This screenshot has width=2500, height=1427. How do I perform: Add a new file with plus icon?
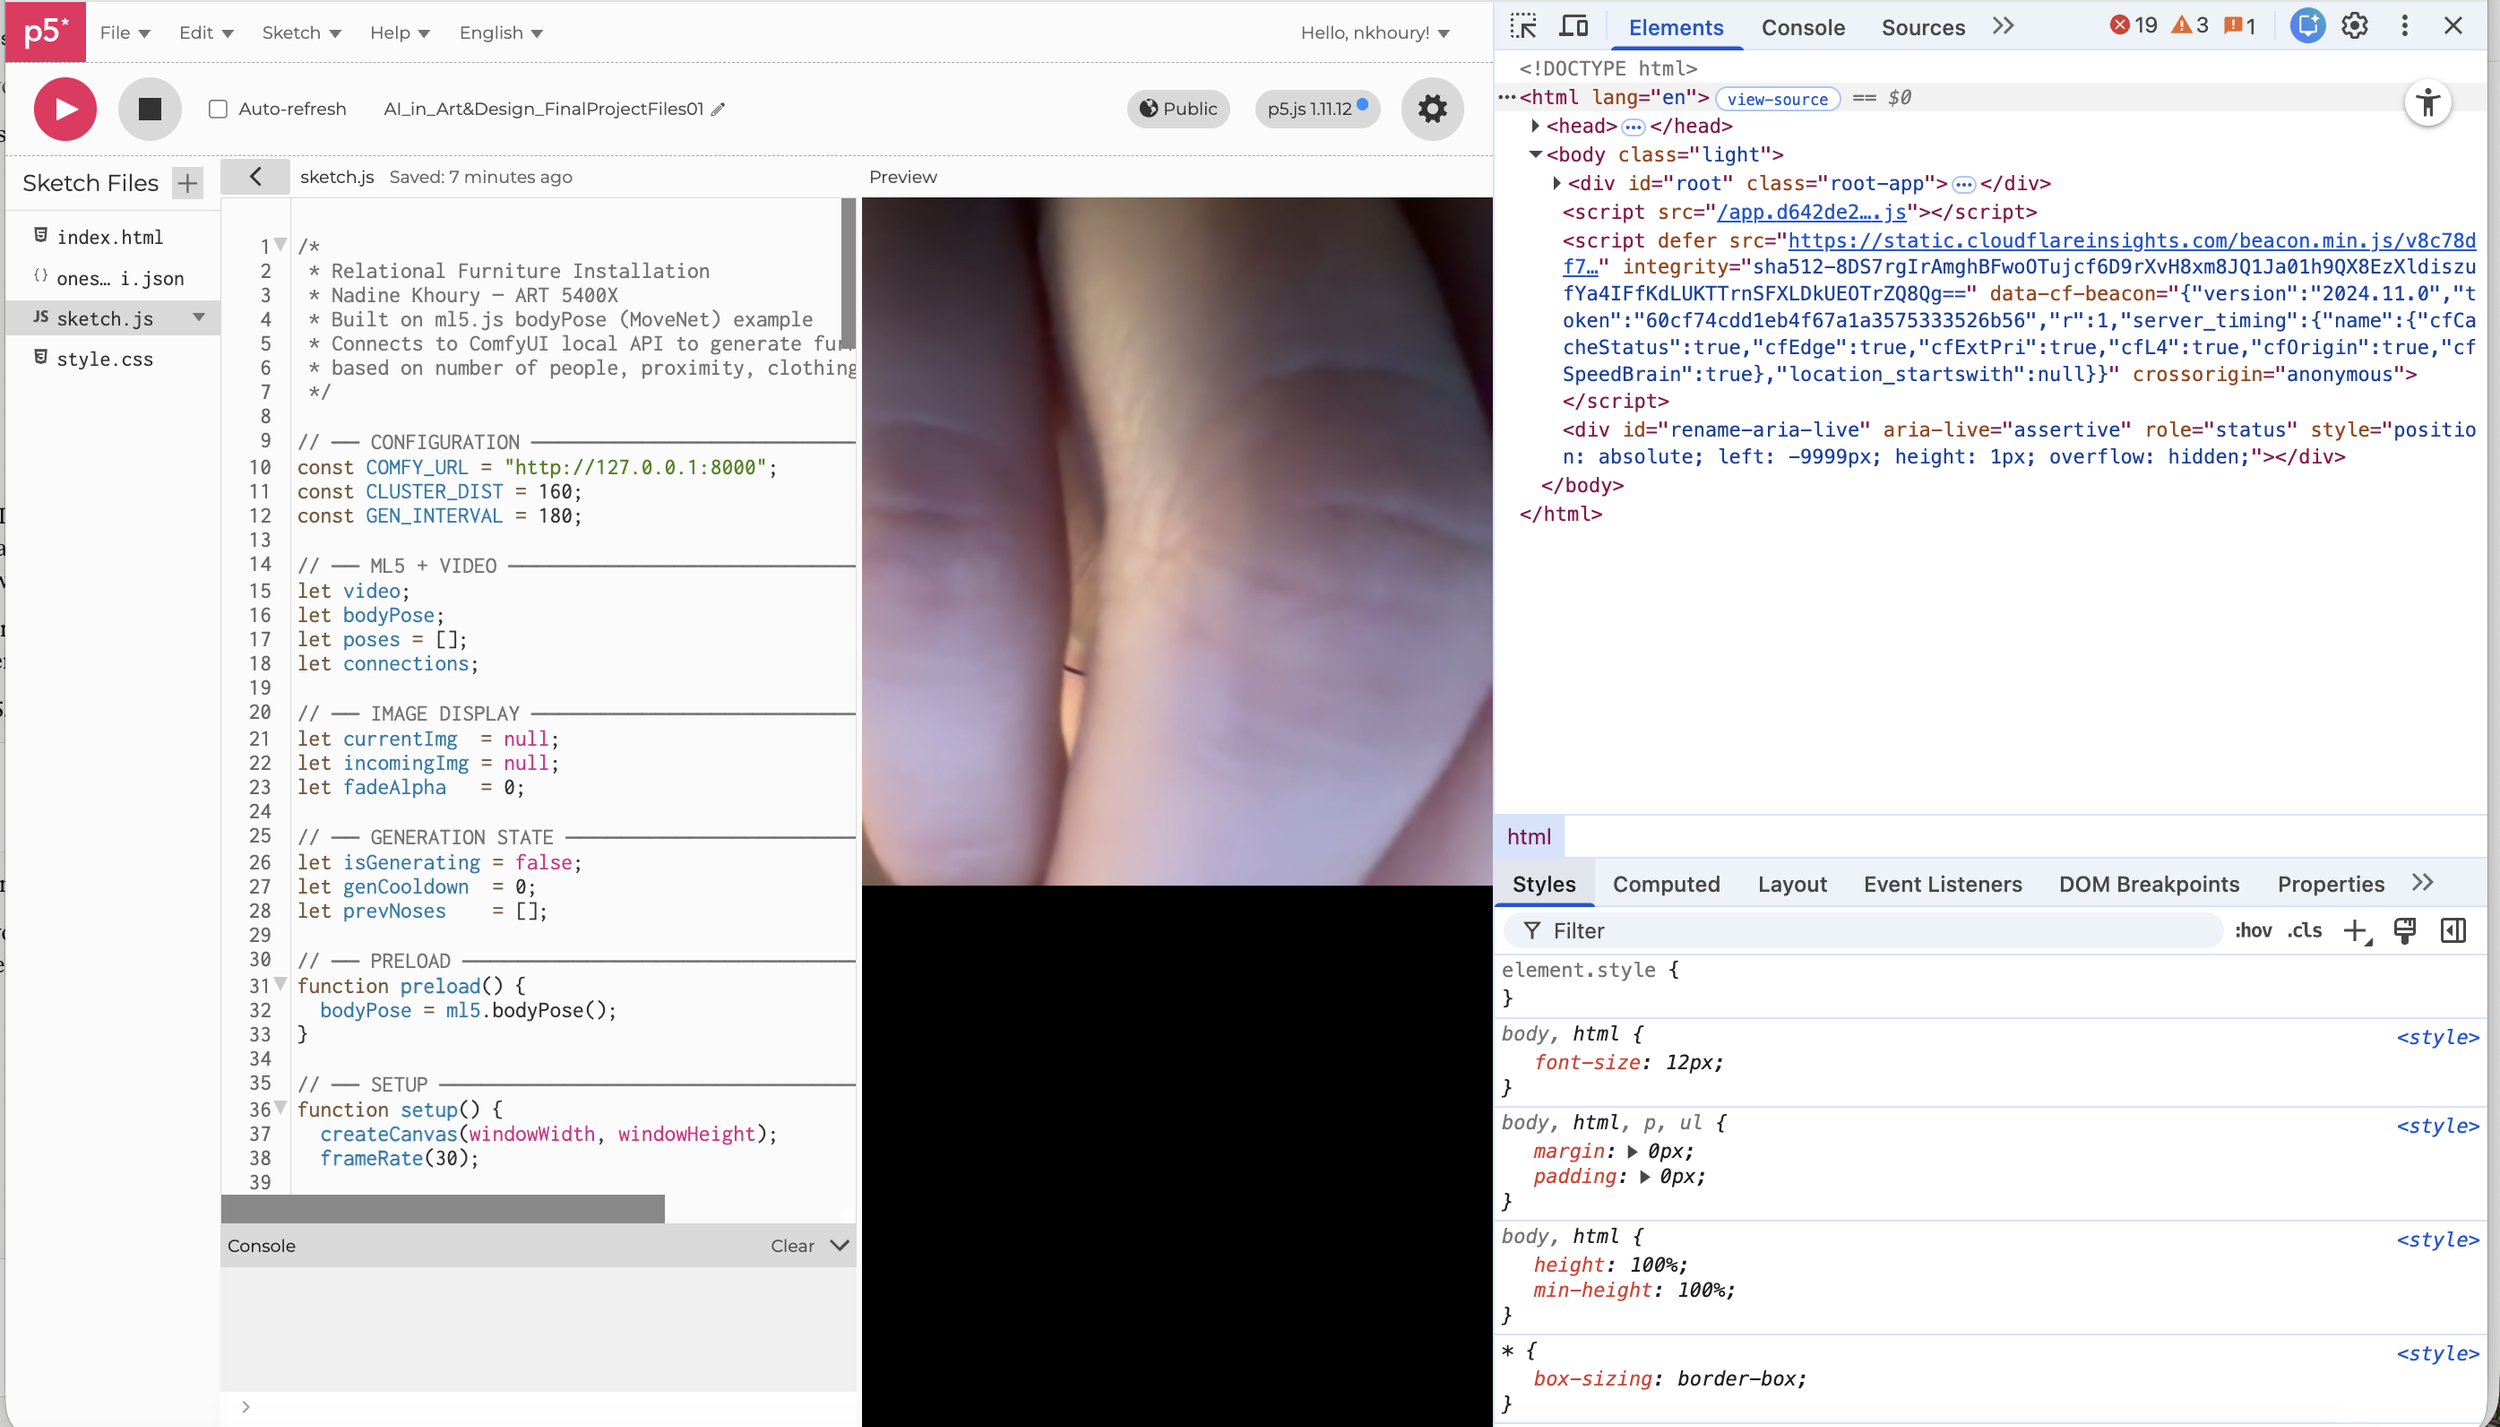(x=187, y=183)
